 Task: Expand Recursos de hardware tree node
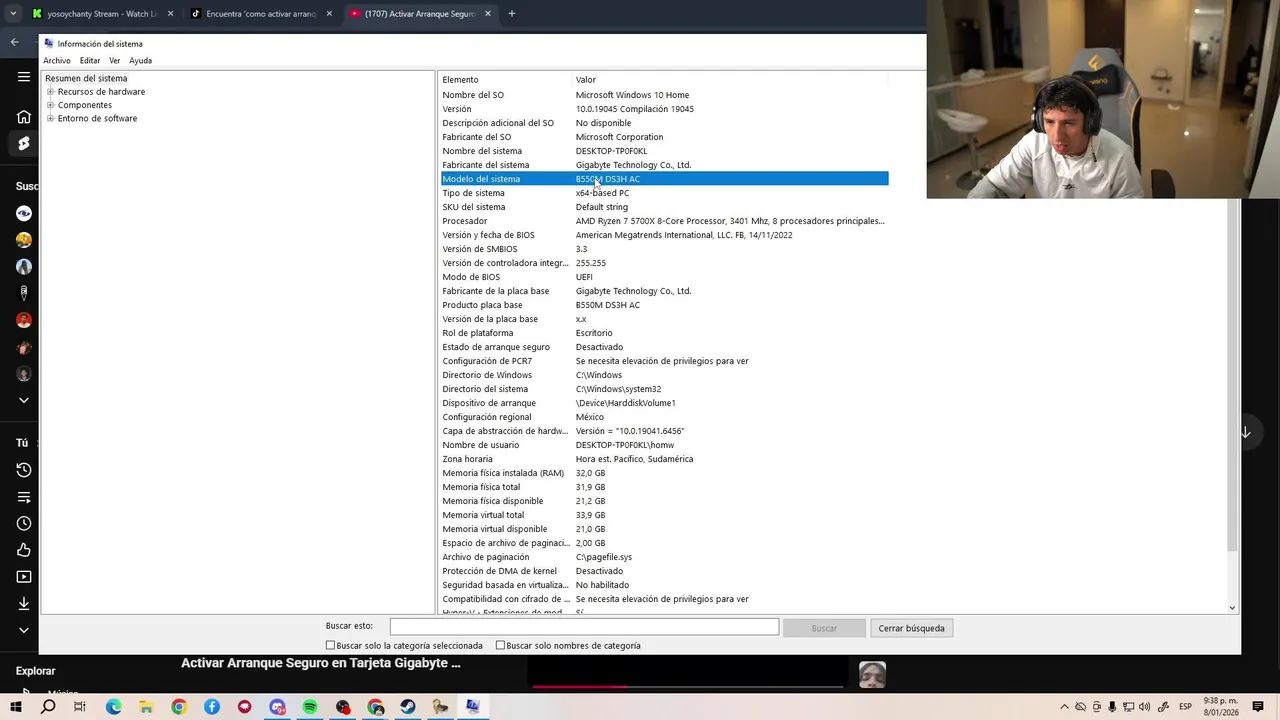pos(50,92)
